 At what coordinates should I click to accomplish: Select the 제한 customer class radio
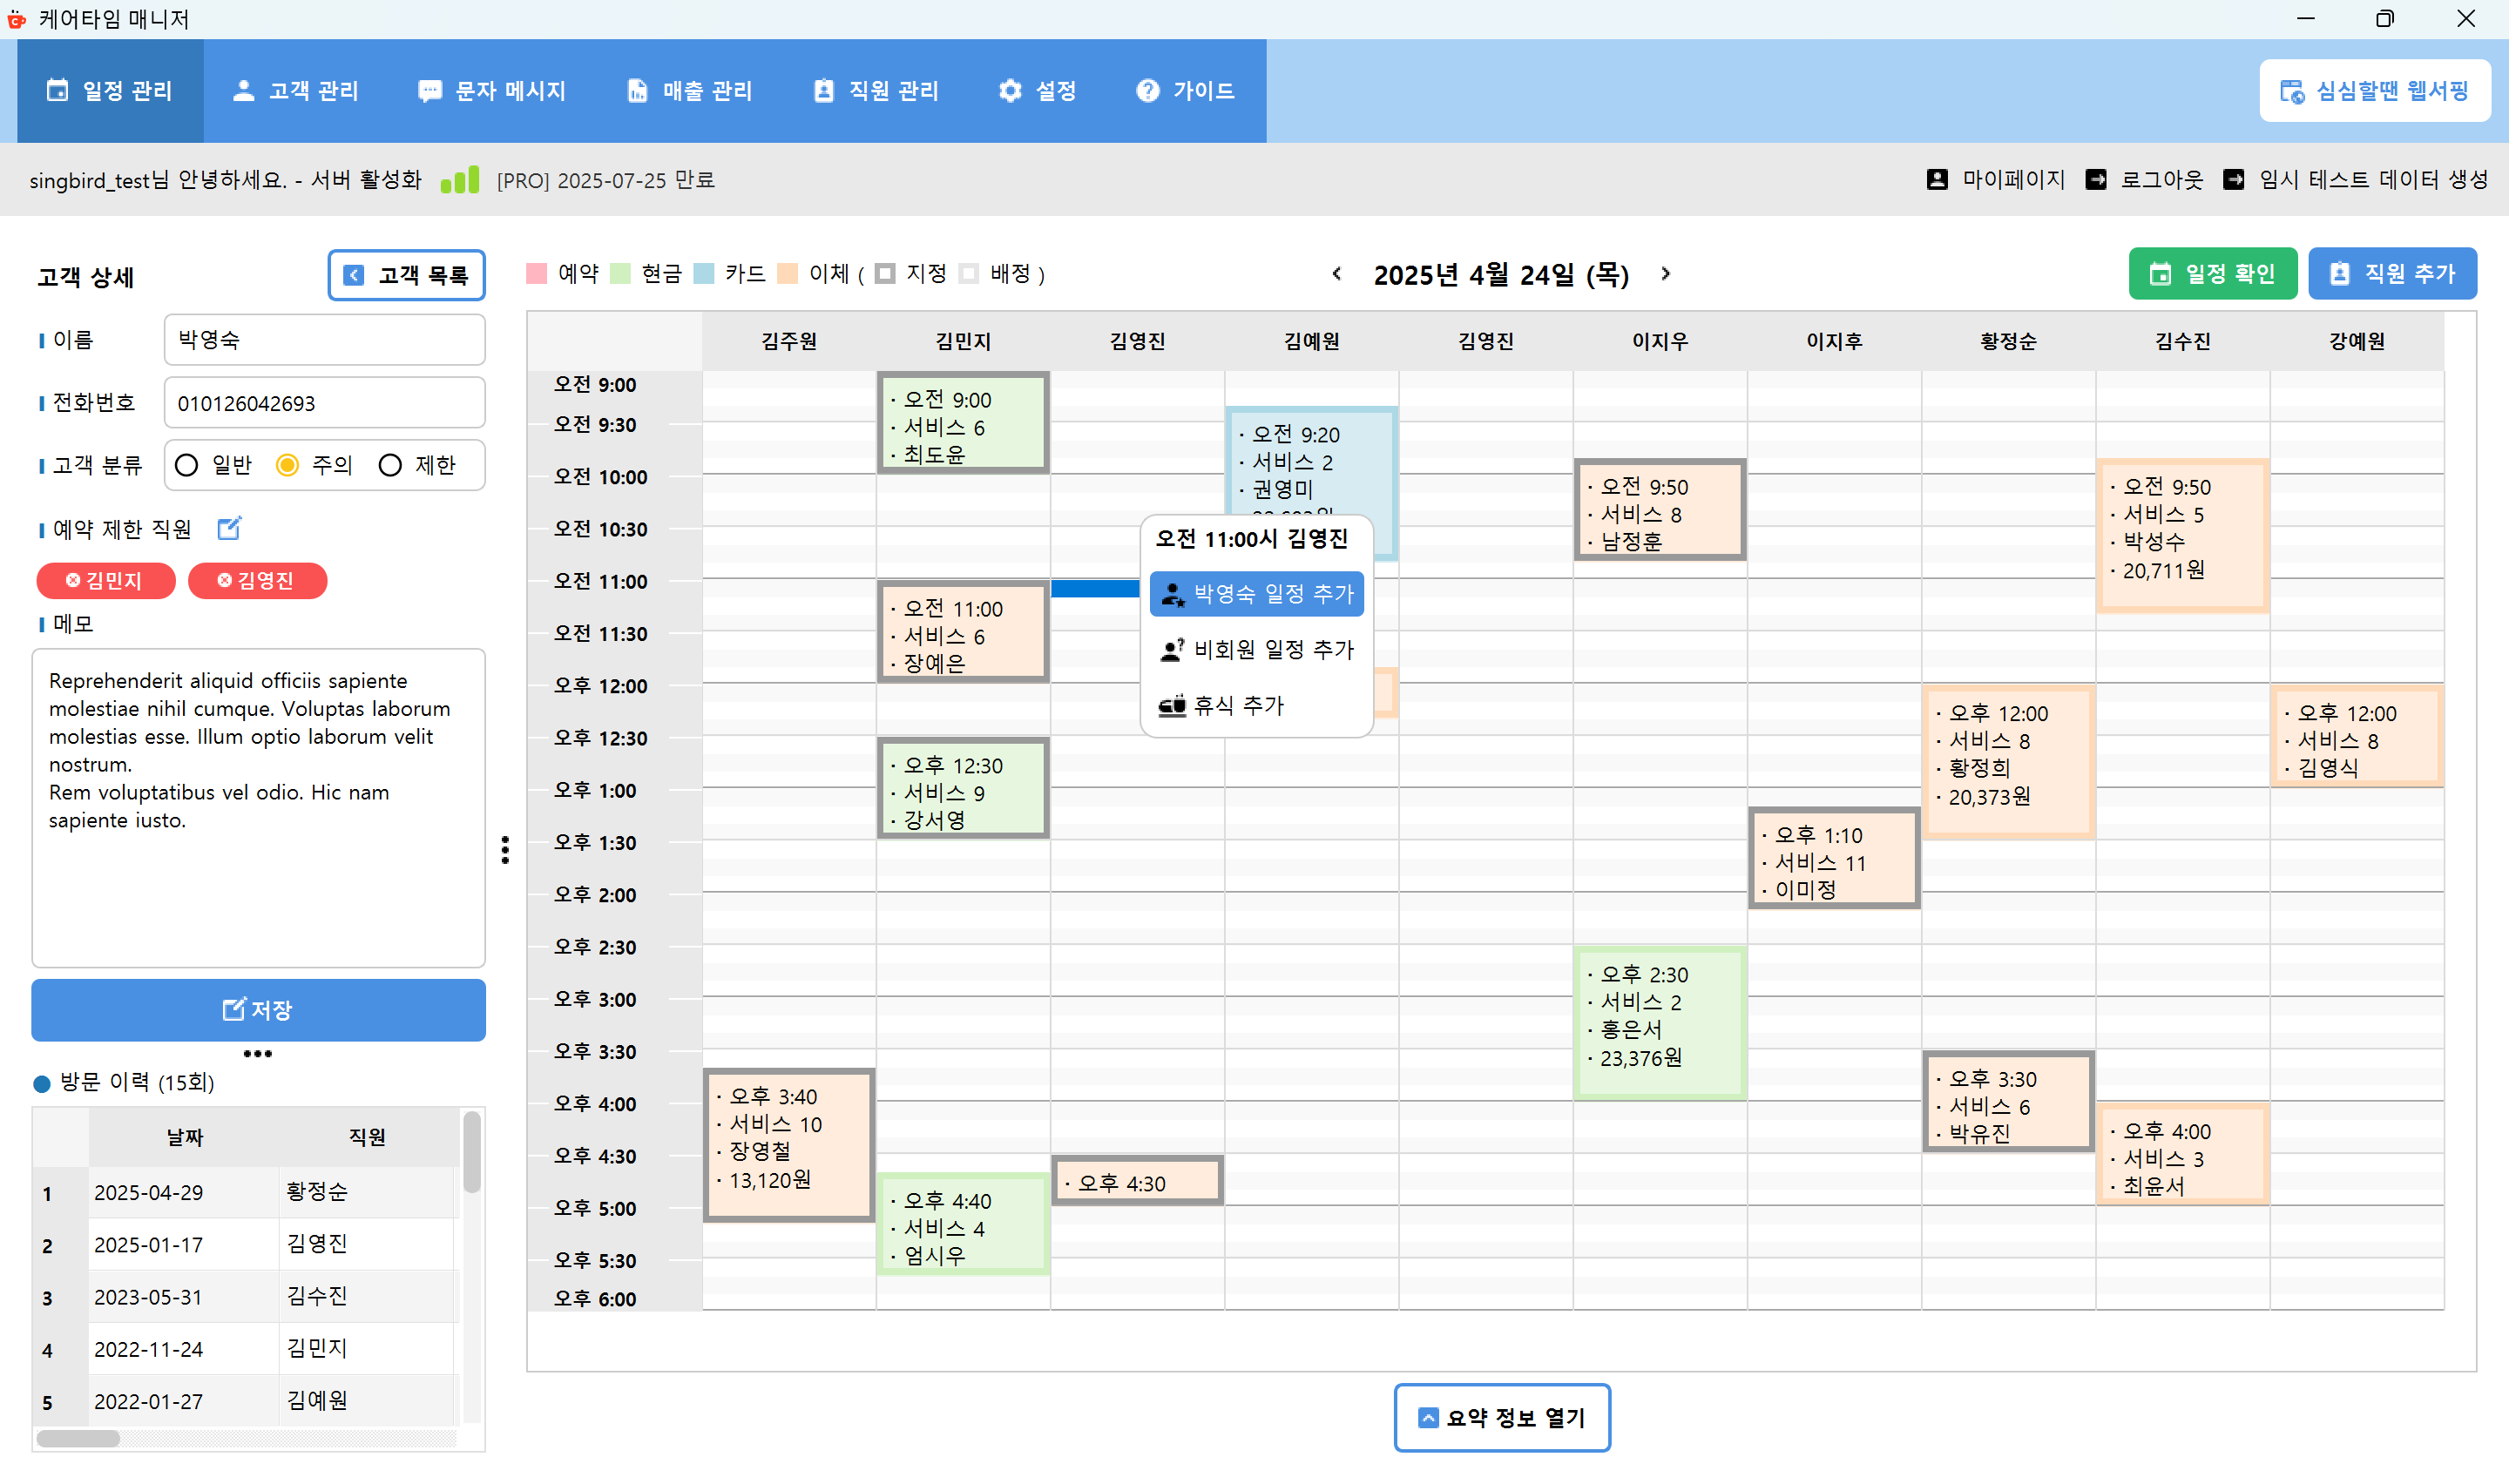(x=390, y=465)
